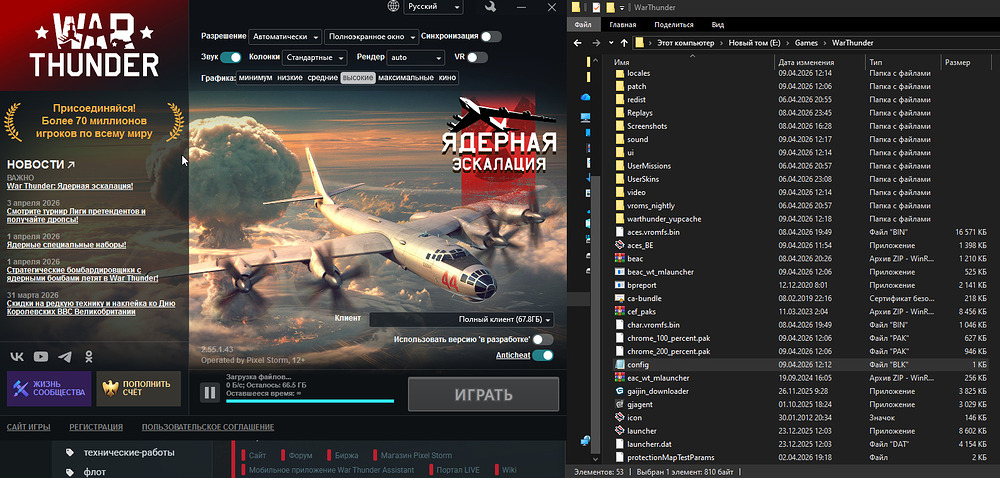Screen dimensions: 1000x478
Task: Click the Telegram social icon
Action: [x=65, y=356]
